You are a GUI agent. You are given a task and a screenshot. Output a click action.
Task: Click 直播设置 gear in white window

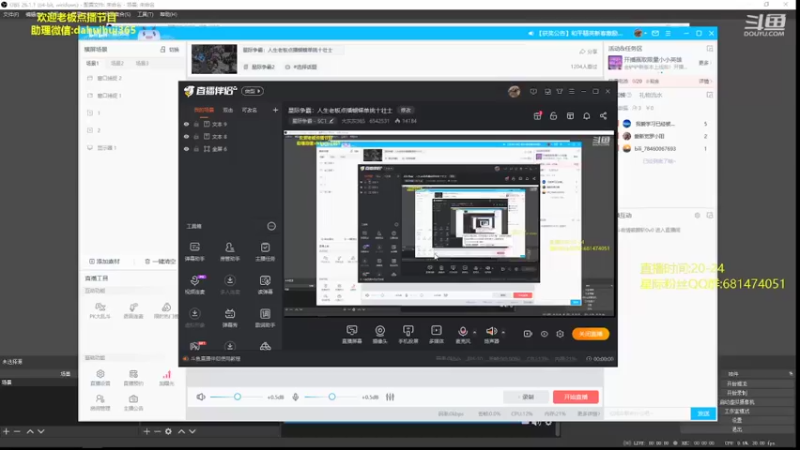click(x=100, y=377)
